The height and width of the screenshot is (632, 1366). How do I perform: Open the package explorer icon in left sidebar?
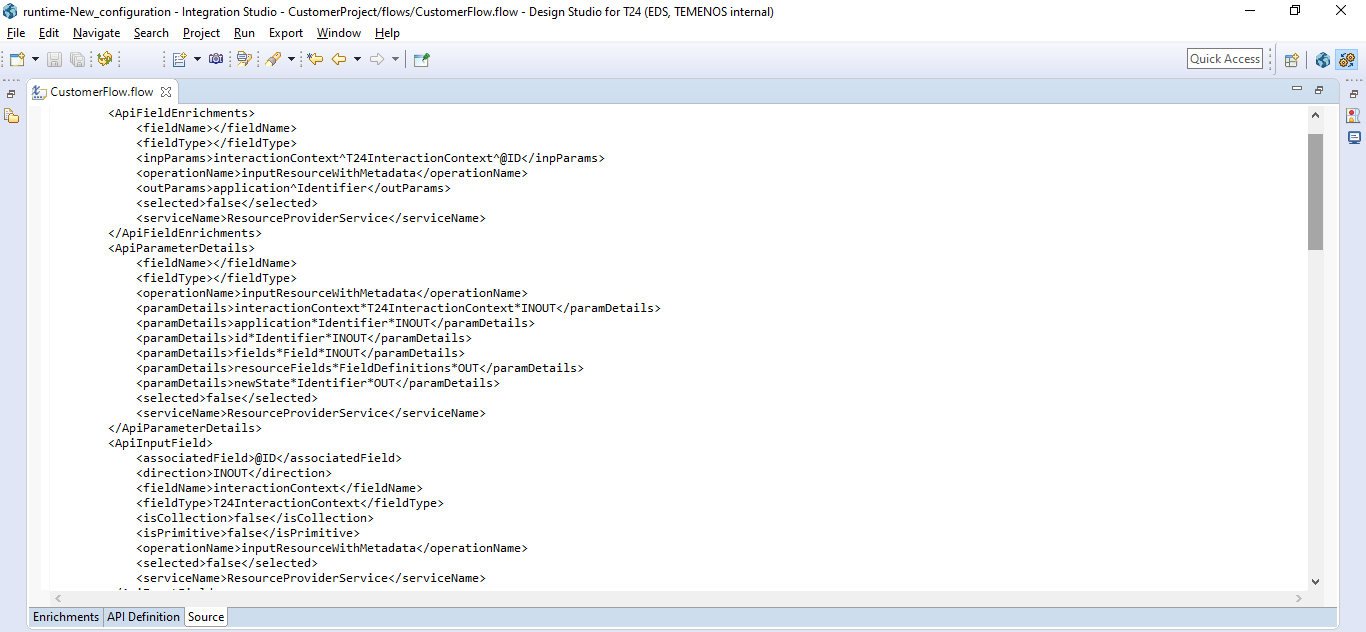click(12, 116)
